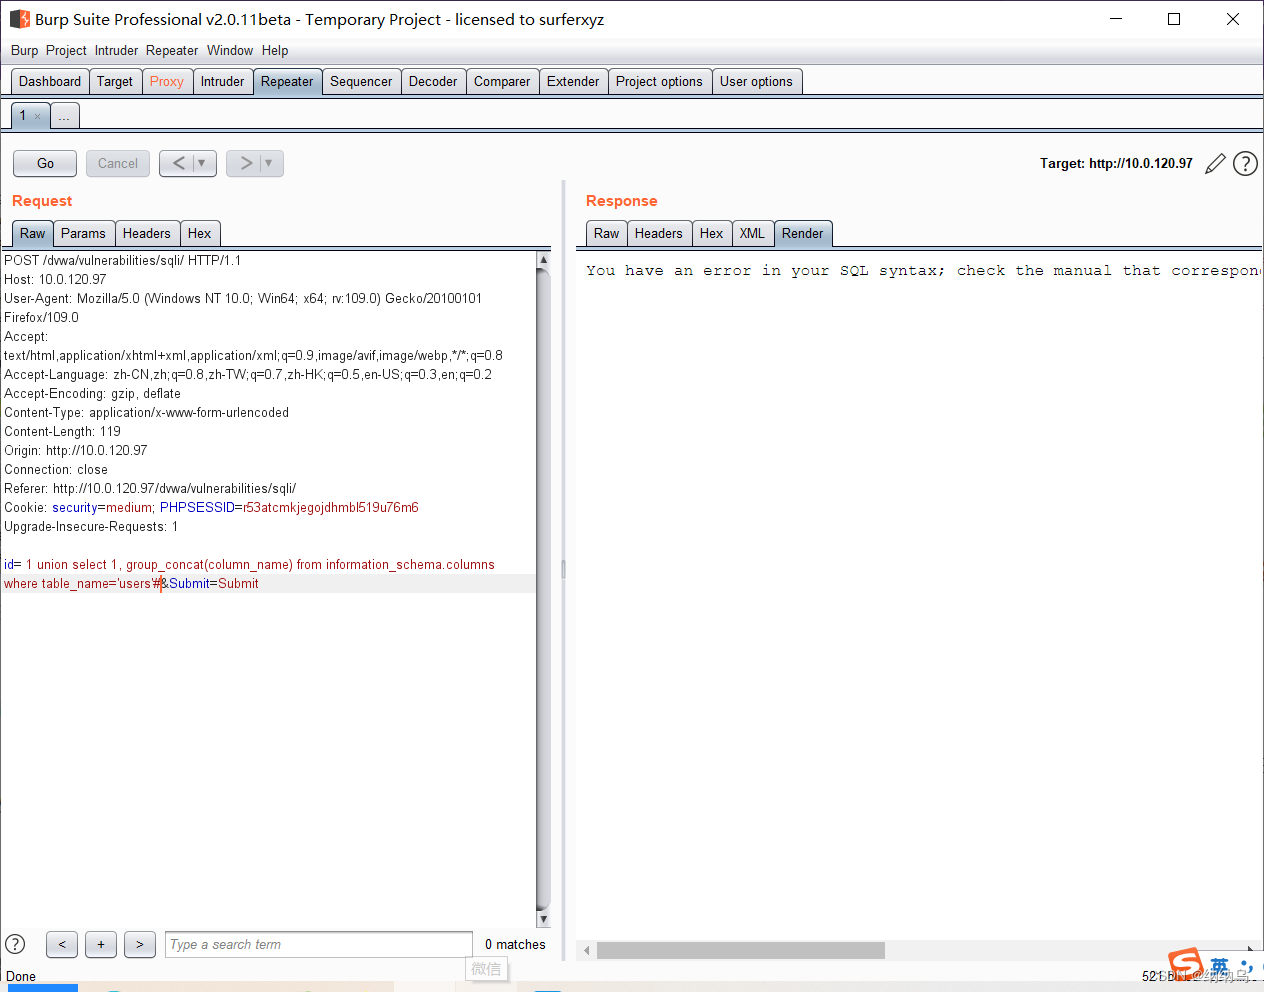Open the Burp menu

pos(25,50)
